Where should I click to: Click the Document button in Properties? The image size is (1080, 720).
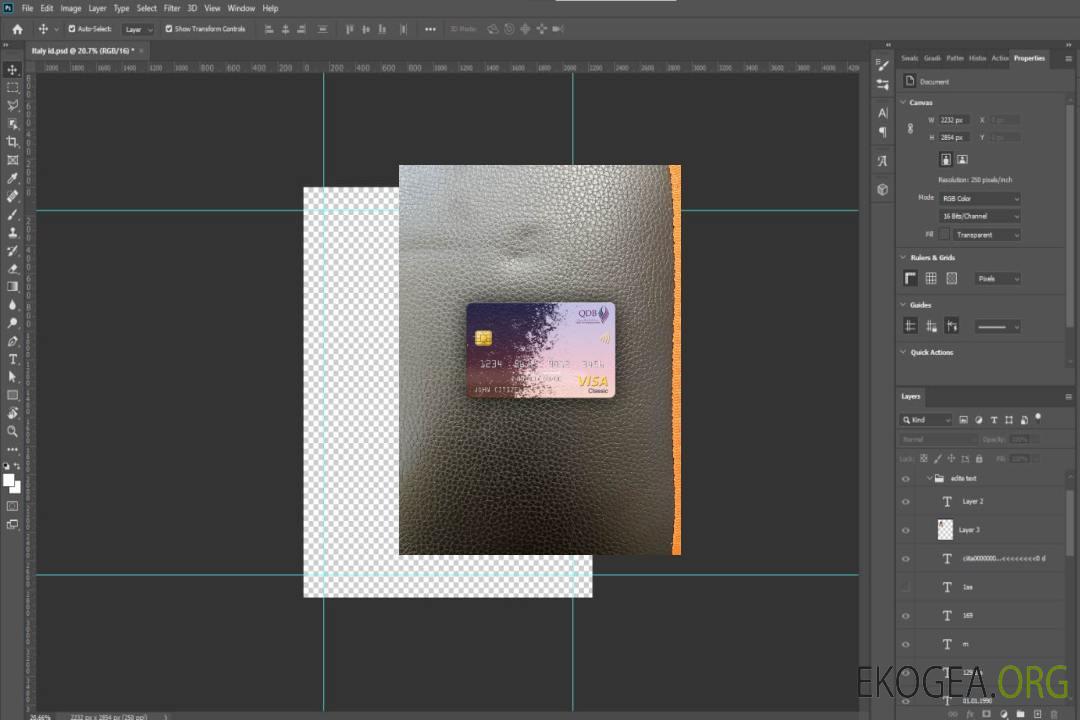934,82
